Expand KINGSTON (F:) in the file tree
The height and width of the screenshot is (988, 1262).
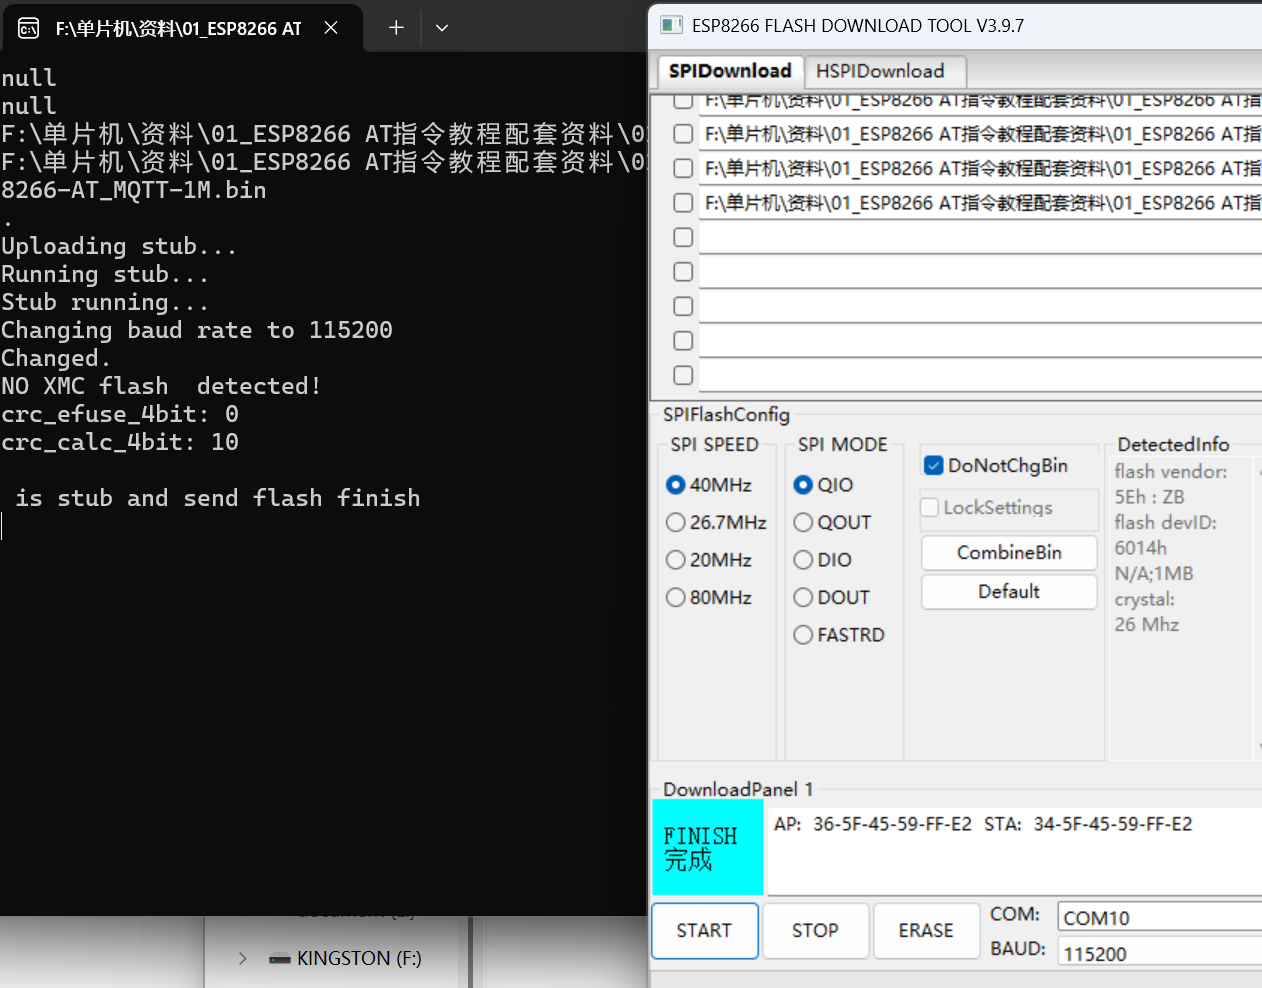241,958
